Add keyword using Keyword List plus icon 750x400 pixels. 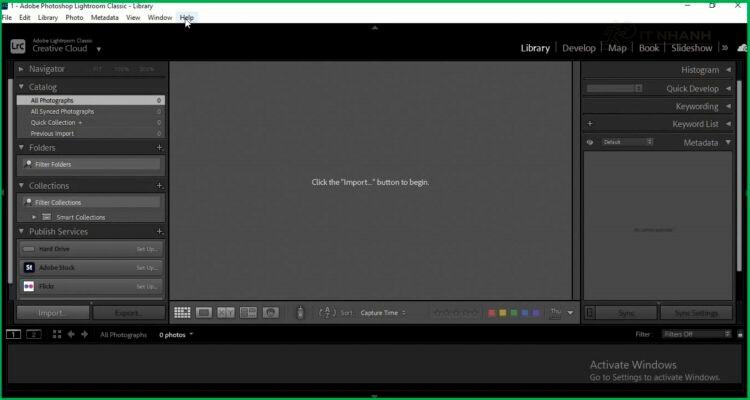coord(590,124)
